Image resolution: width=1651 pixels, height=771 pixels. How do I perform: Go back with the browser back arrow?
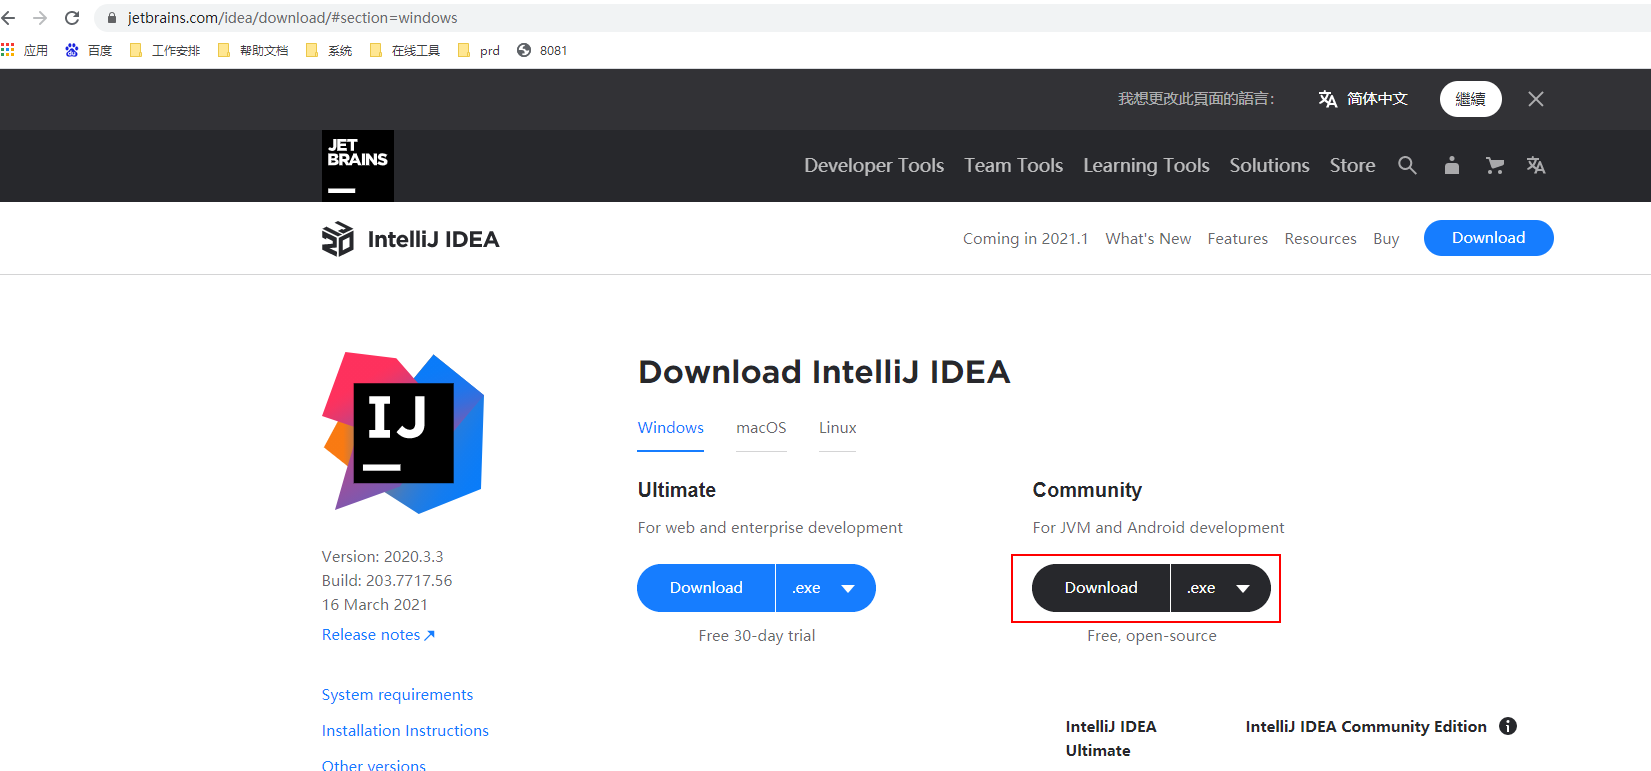point(9,18)
